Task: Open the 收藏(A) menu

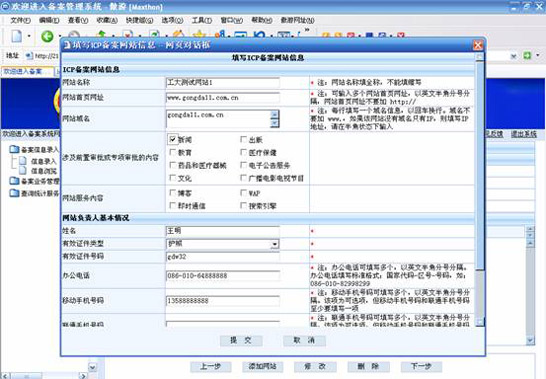Action: [x=107, y=20]
